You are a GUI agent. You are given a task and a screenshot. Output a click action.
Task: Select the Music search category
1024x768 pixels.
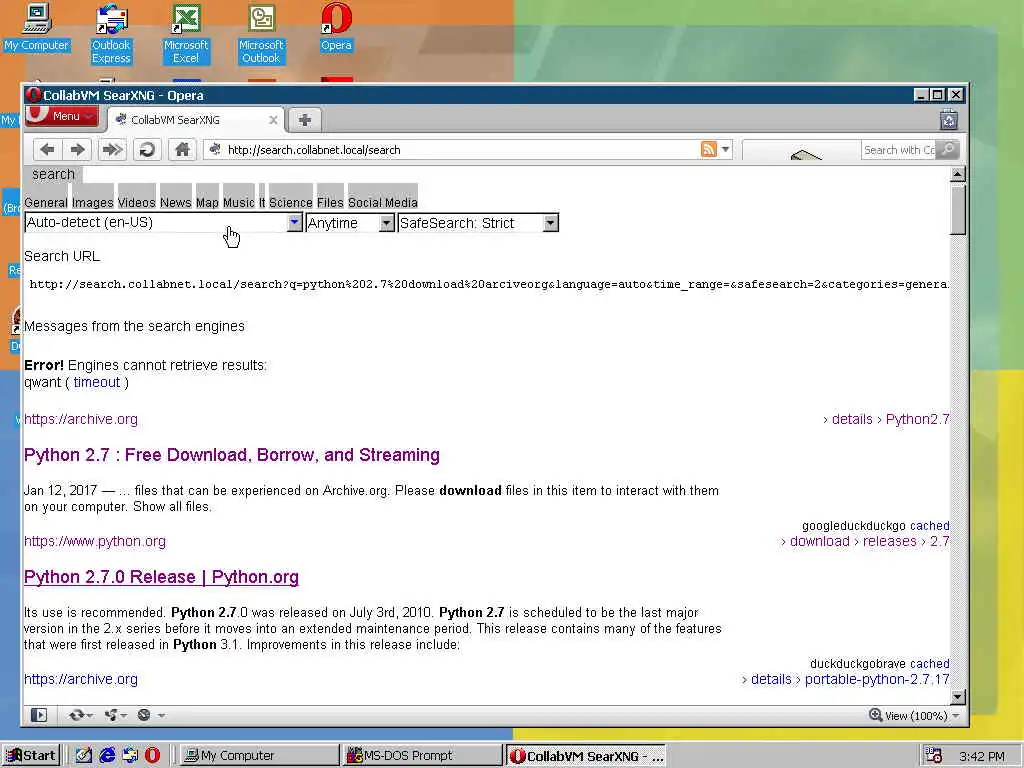point(238,202)
